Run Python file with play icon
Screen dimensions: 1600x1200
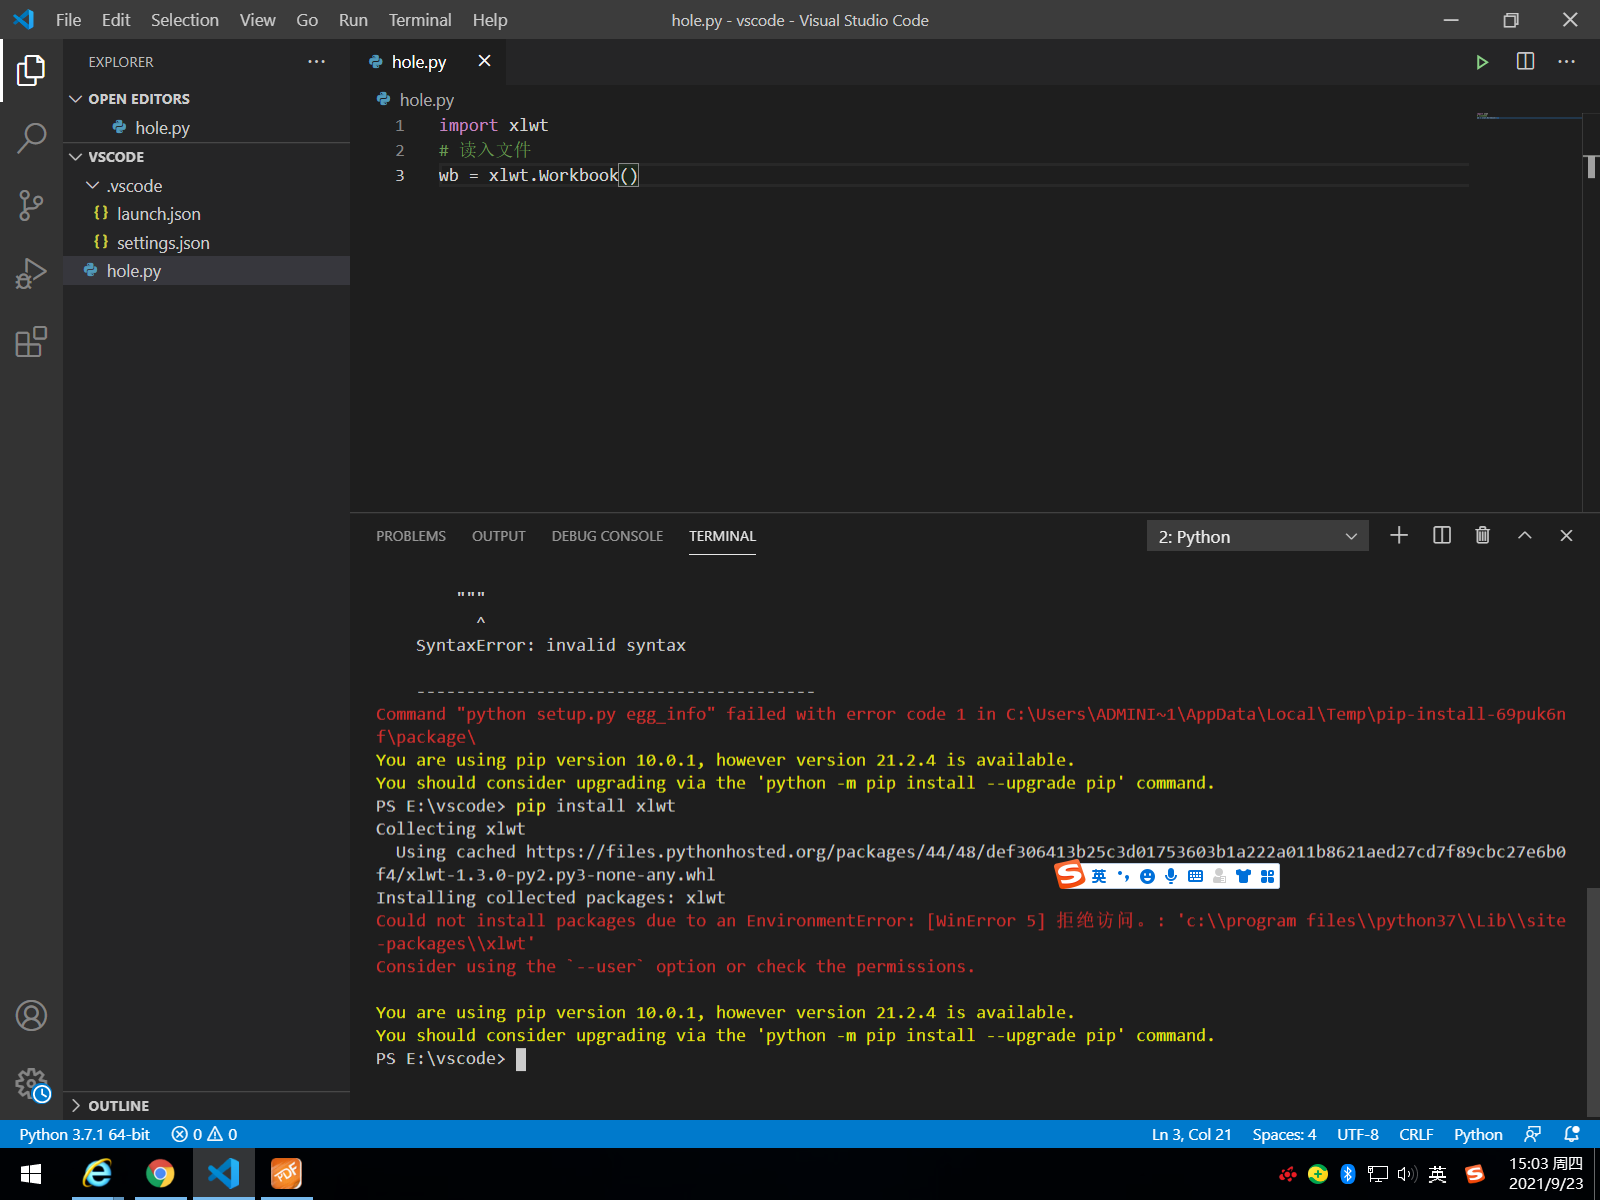1482,62
